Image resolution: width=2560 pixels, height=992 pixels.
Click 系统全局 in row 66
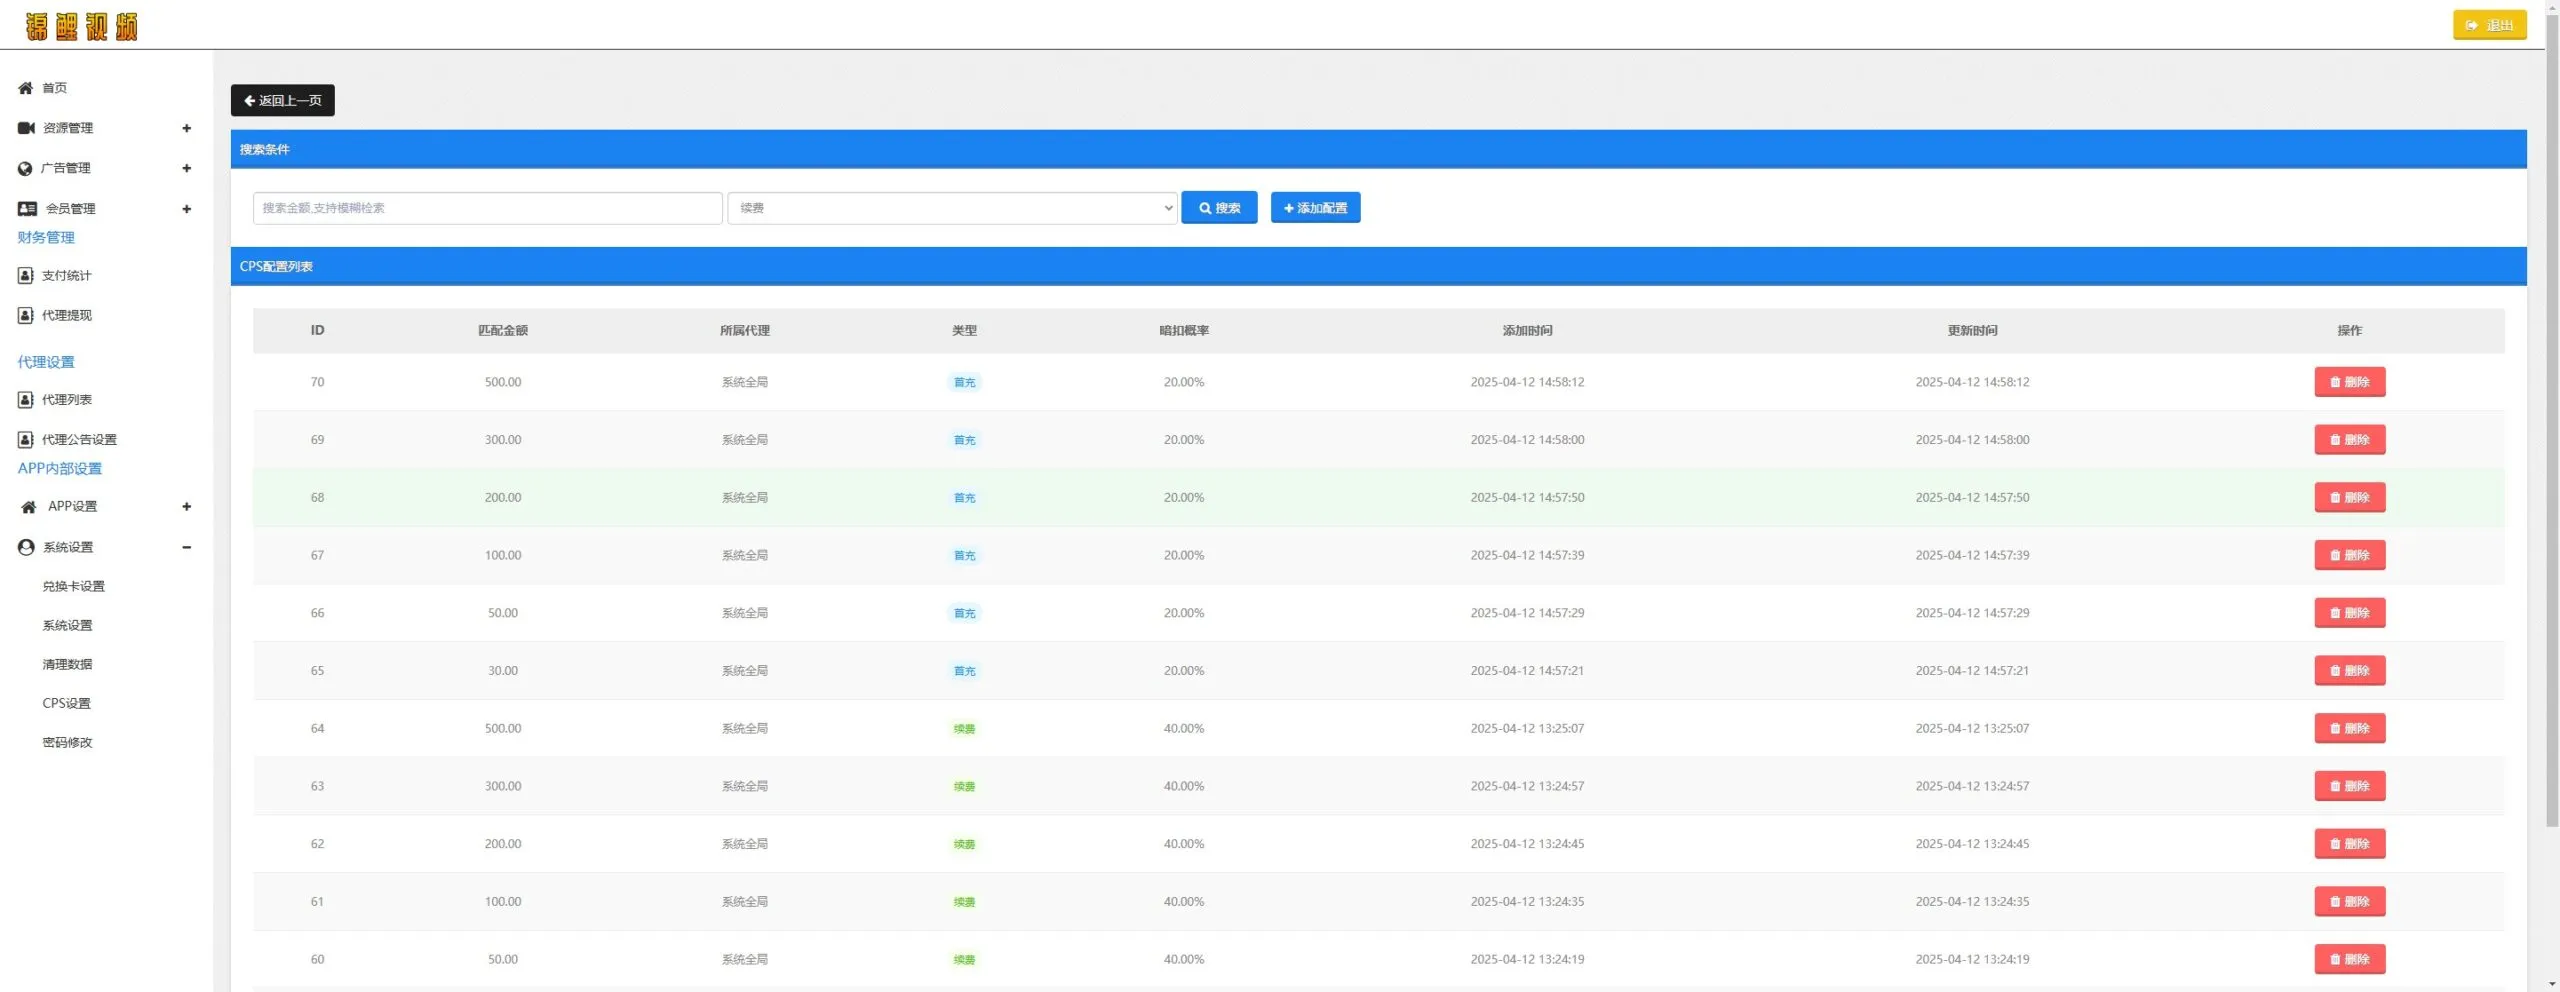pyautogui.click(x=745, y=613)
